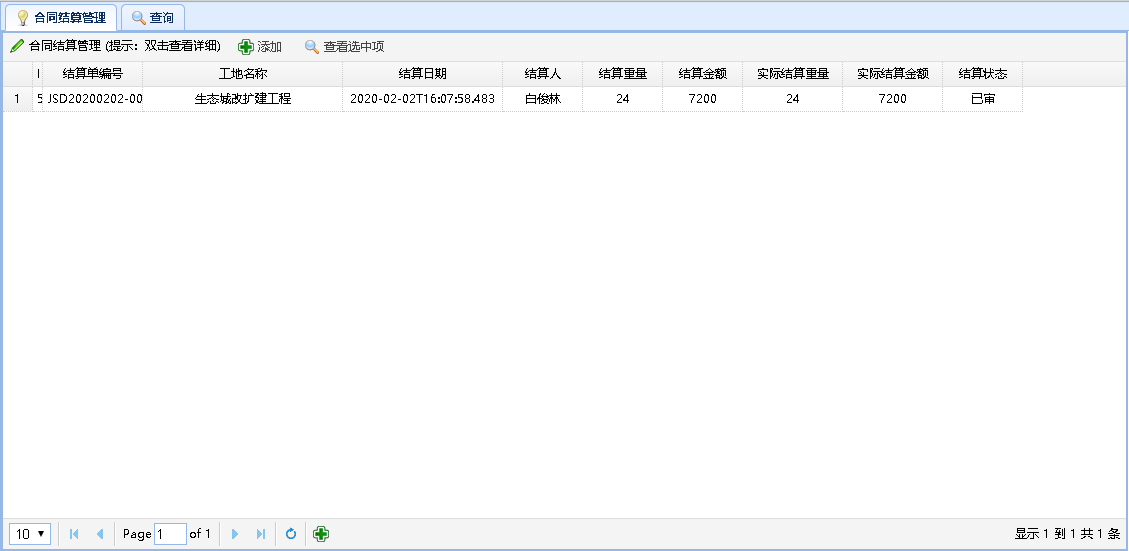This screenshot has width=1129, height=551.
Task: Open the page size dropdown showing 10
Action: tap(30, 534)
